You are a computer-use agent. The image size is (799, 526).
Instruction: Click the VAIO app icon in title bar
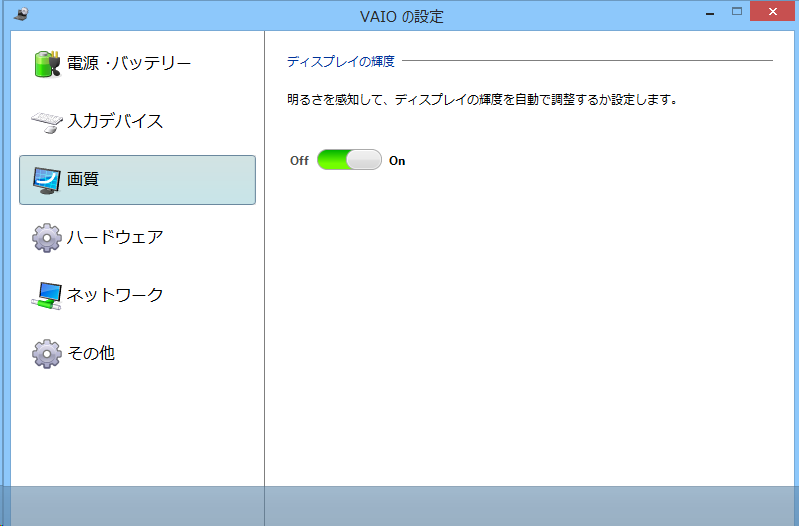coord(21,14)
